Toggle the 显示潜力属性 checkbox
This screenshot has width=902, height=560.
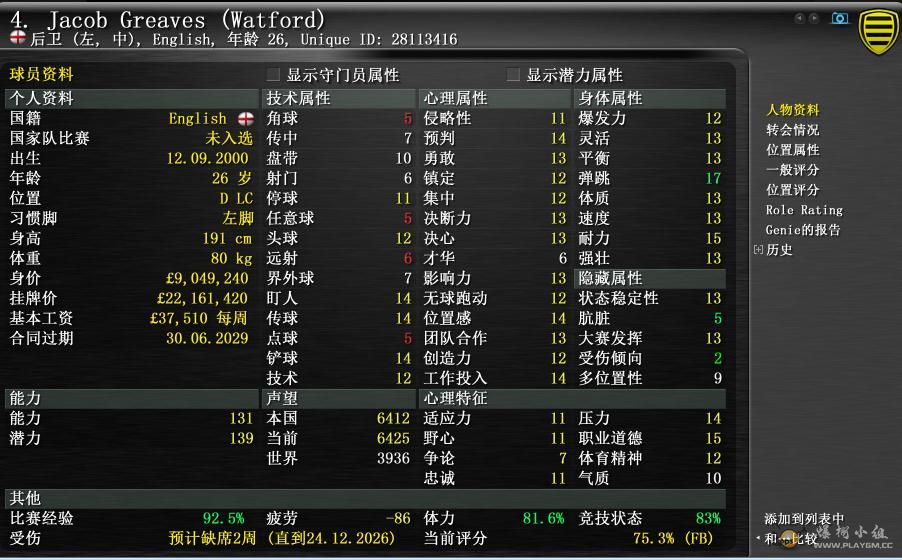[x=513, y=75]
